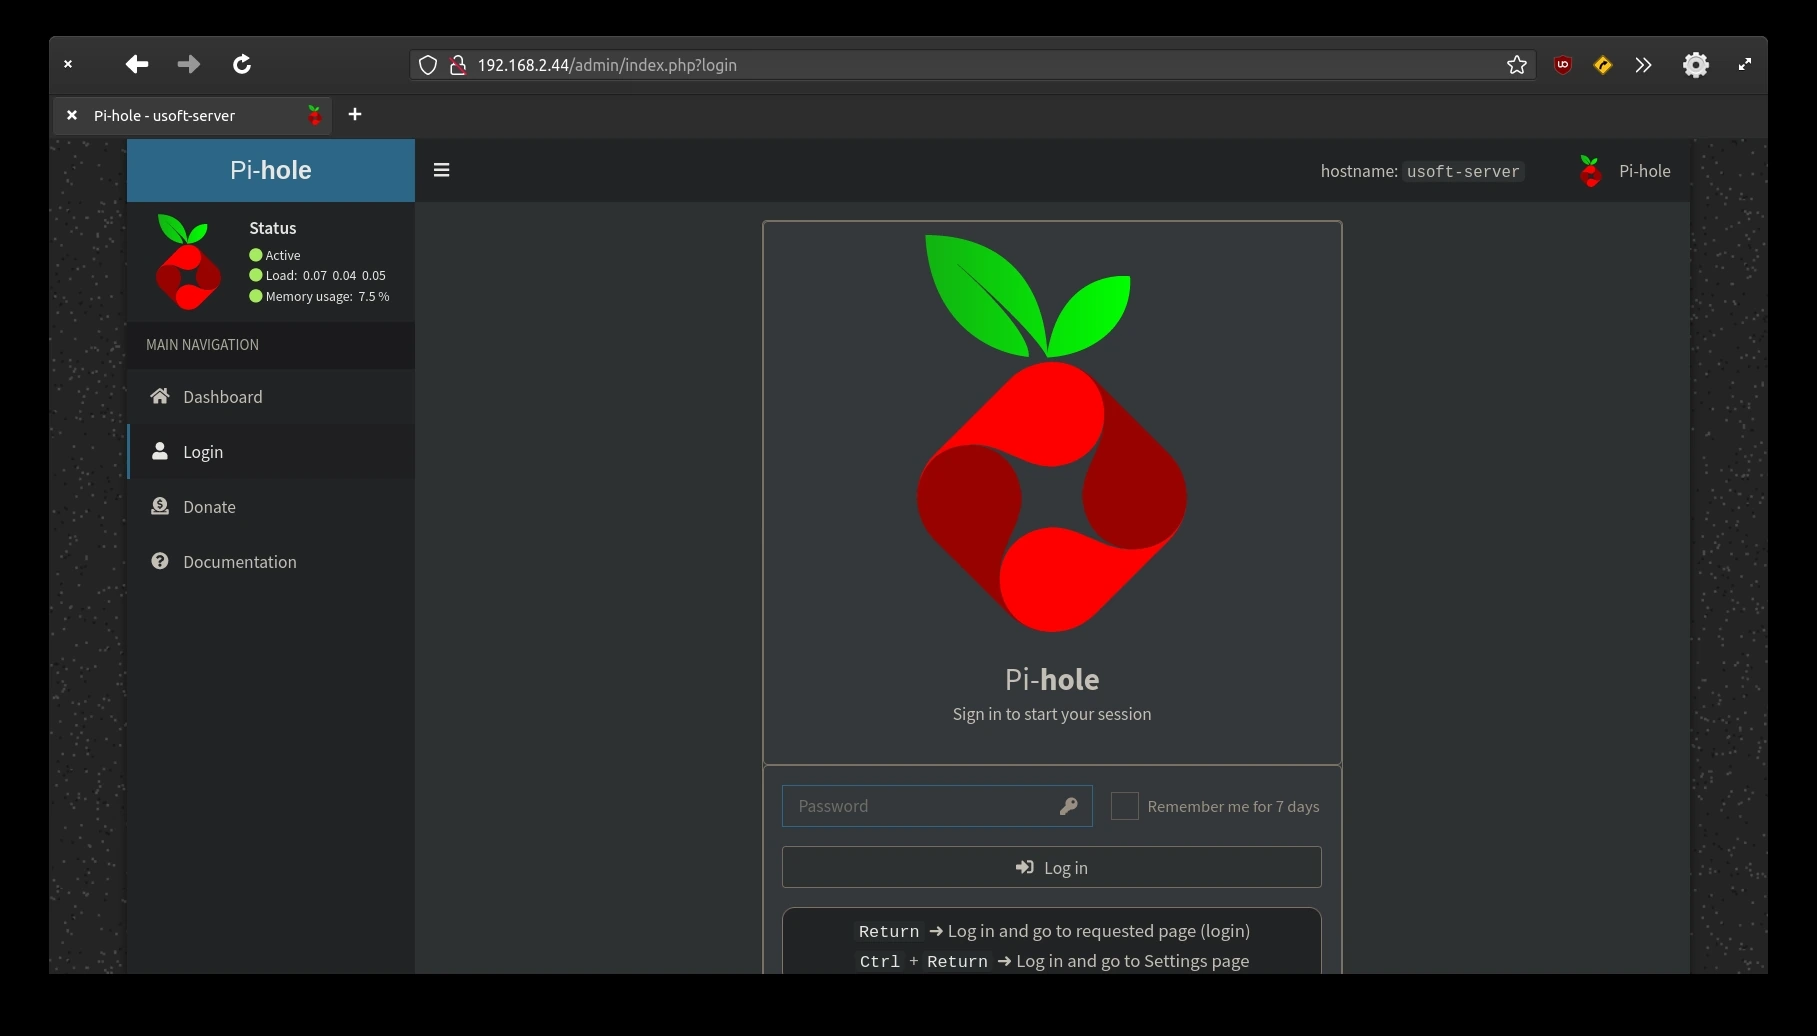Reload the page with refresh icon
The image size is (1817, 1036).
(242, 65)
